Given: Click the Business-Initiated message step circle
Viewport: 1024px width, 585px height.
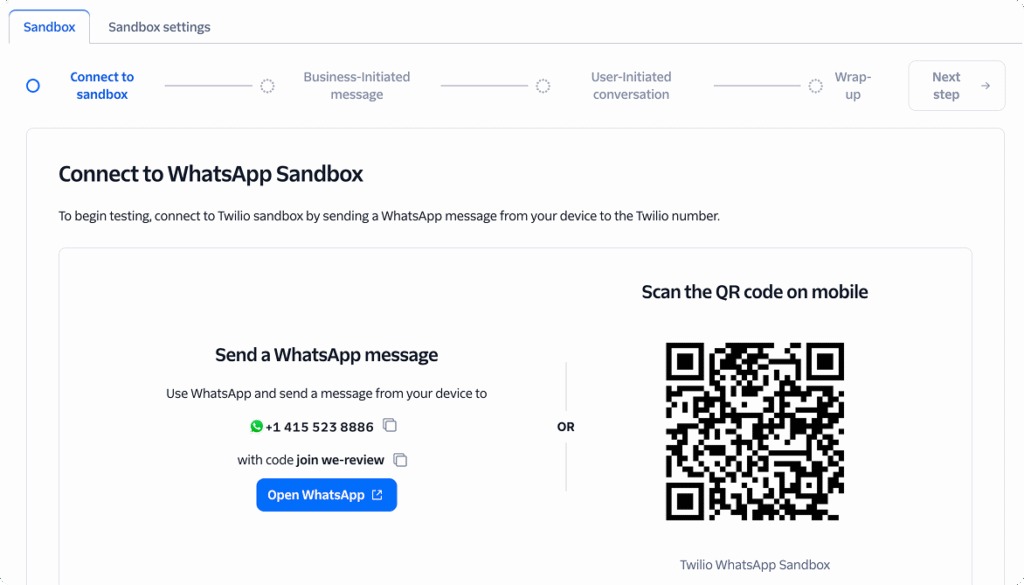Looking at the screenshot, I should pos(267,86).
